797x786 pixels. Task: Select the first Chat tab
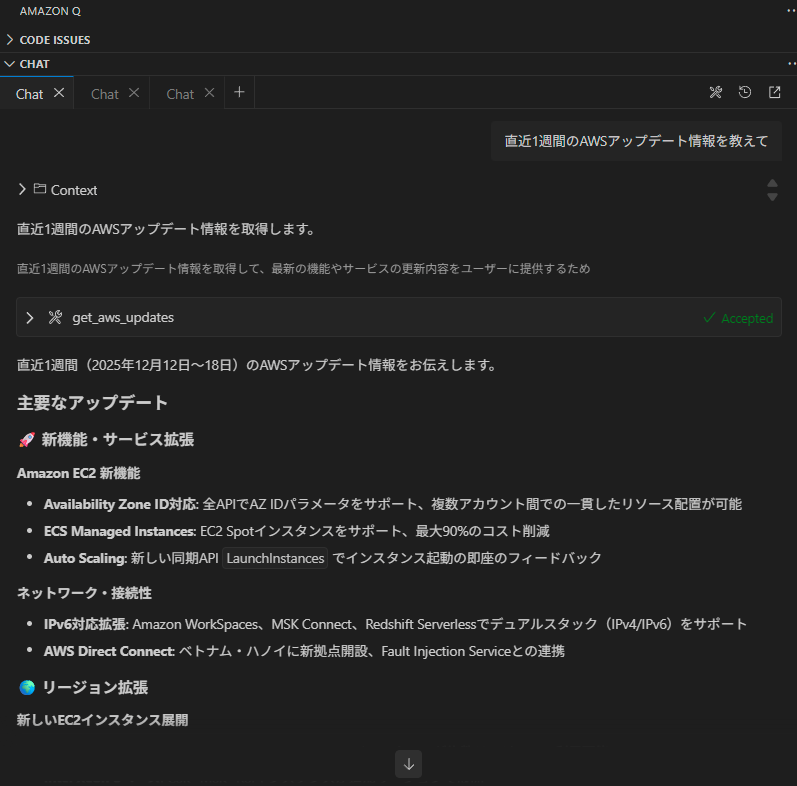point(29,94)
